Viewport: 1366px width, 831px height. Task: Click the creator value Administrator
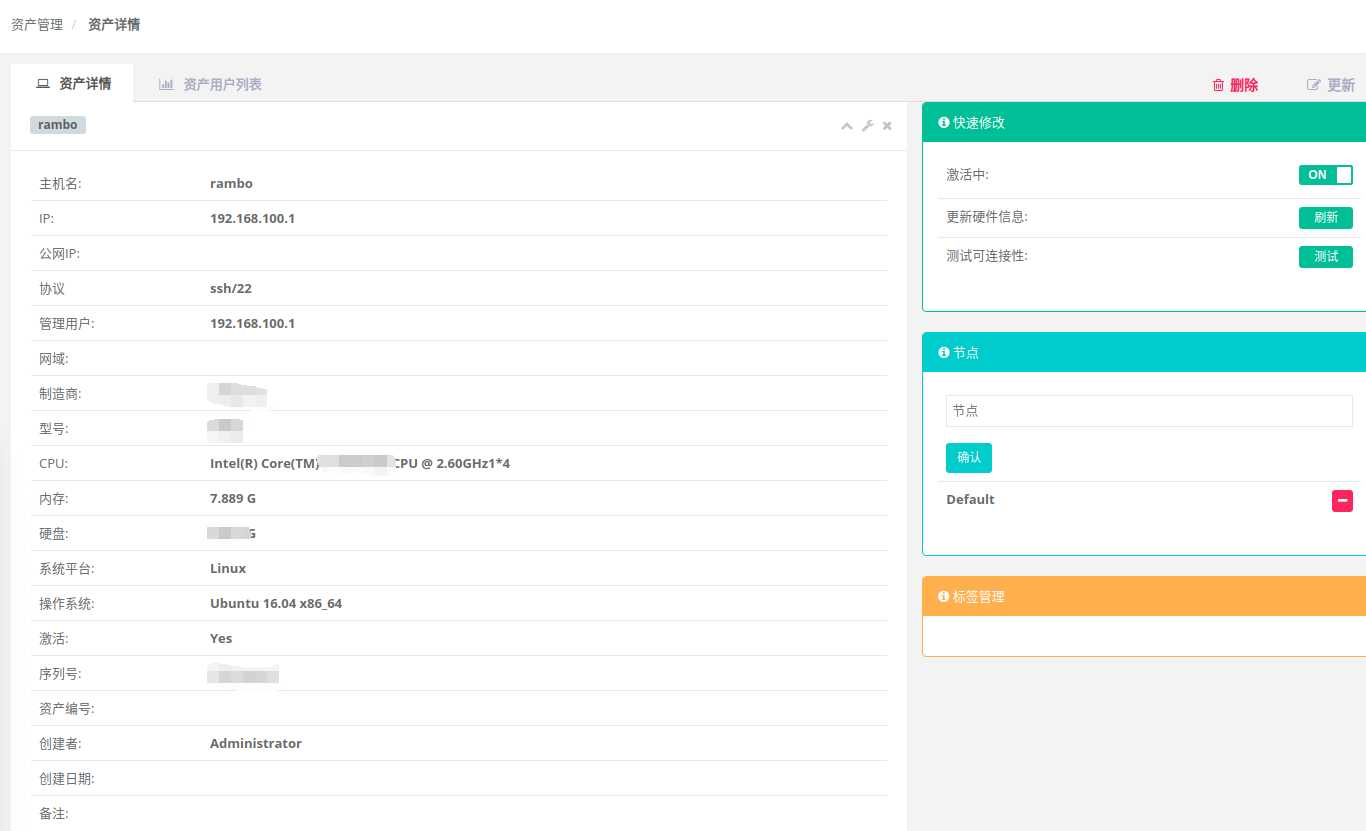[x=256, y=743]
